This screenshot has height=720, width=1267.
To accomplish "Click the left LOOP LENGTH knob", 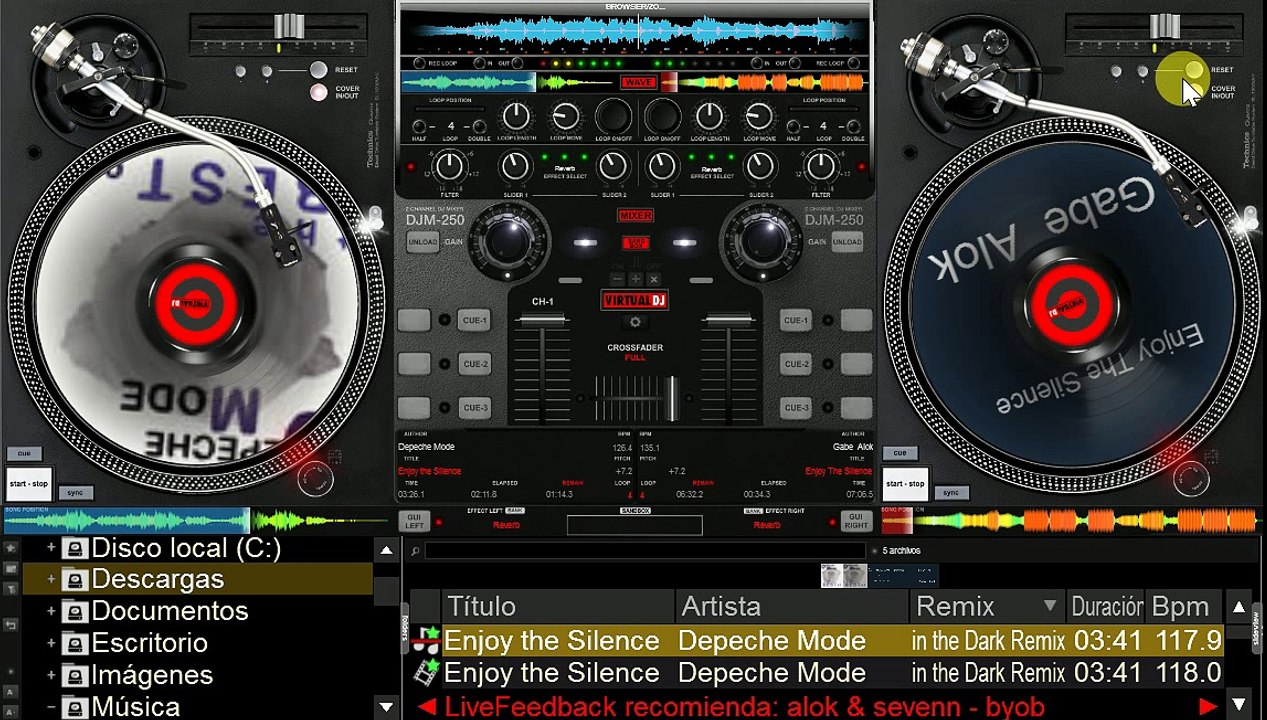I will point(516,117).
